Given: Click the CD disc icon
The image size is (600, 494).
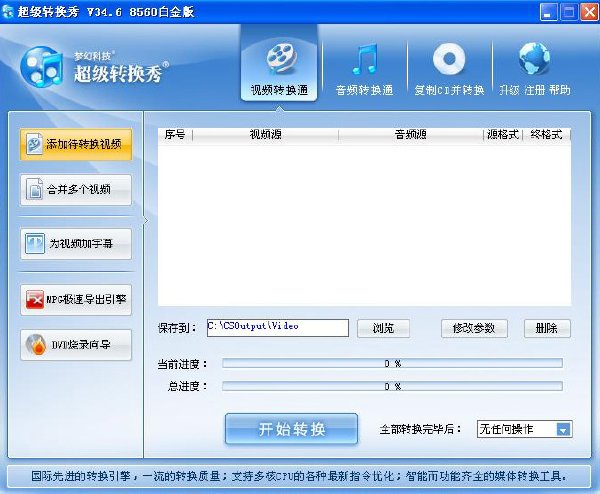Looking at the screenshot, I should point(449,59).
